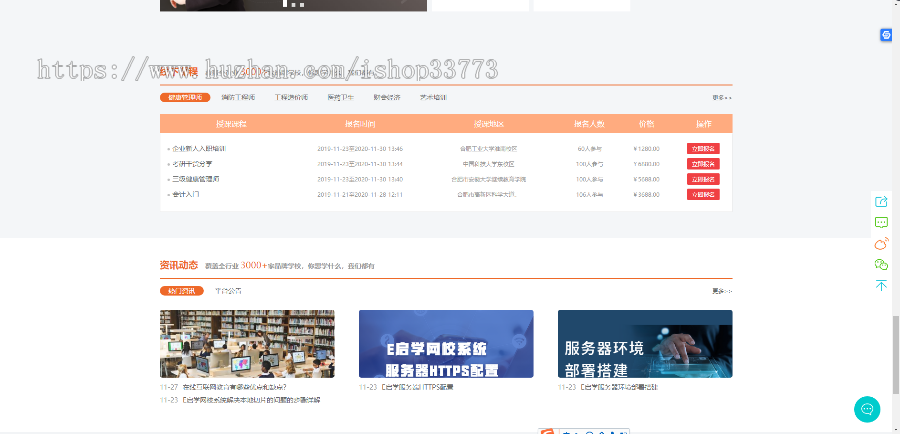
Task: Click 立即报名 for 企业新人入职培训
Action: coord(703,149)
